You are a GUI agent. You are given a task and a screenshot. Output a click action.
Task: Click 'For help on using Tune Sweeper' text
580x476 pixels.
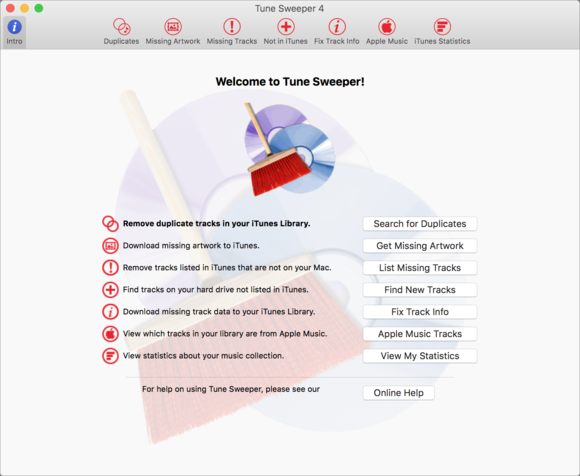(x=203, y=389)
